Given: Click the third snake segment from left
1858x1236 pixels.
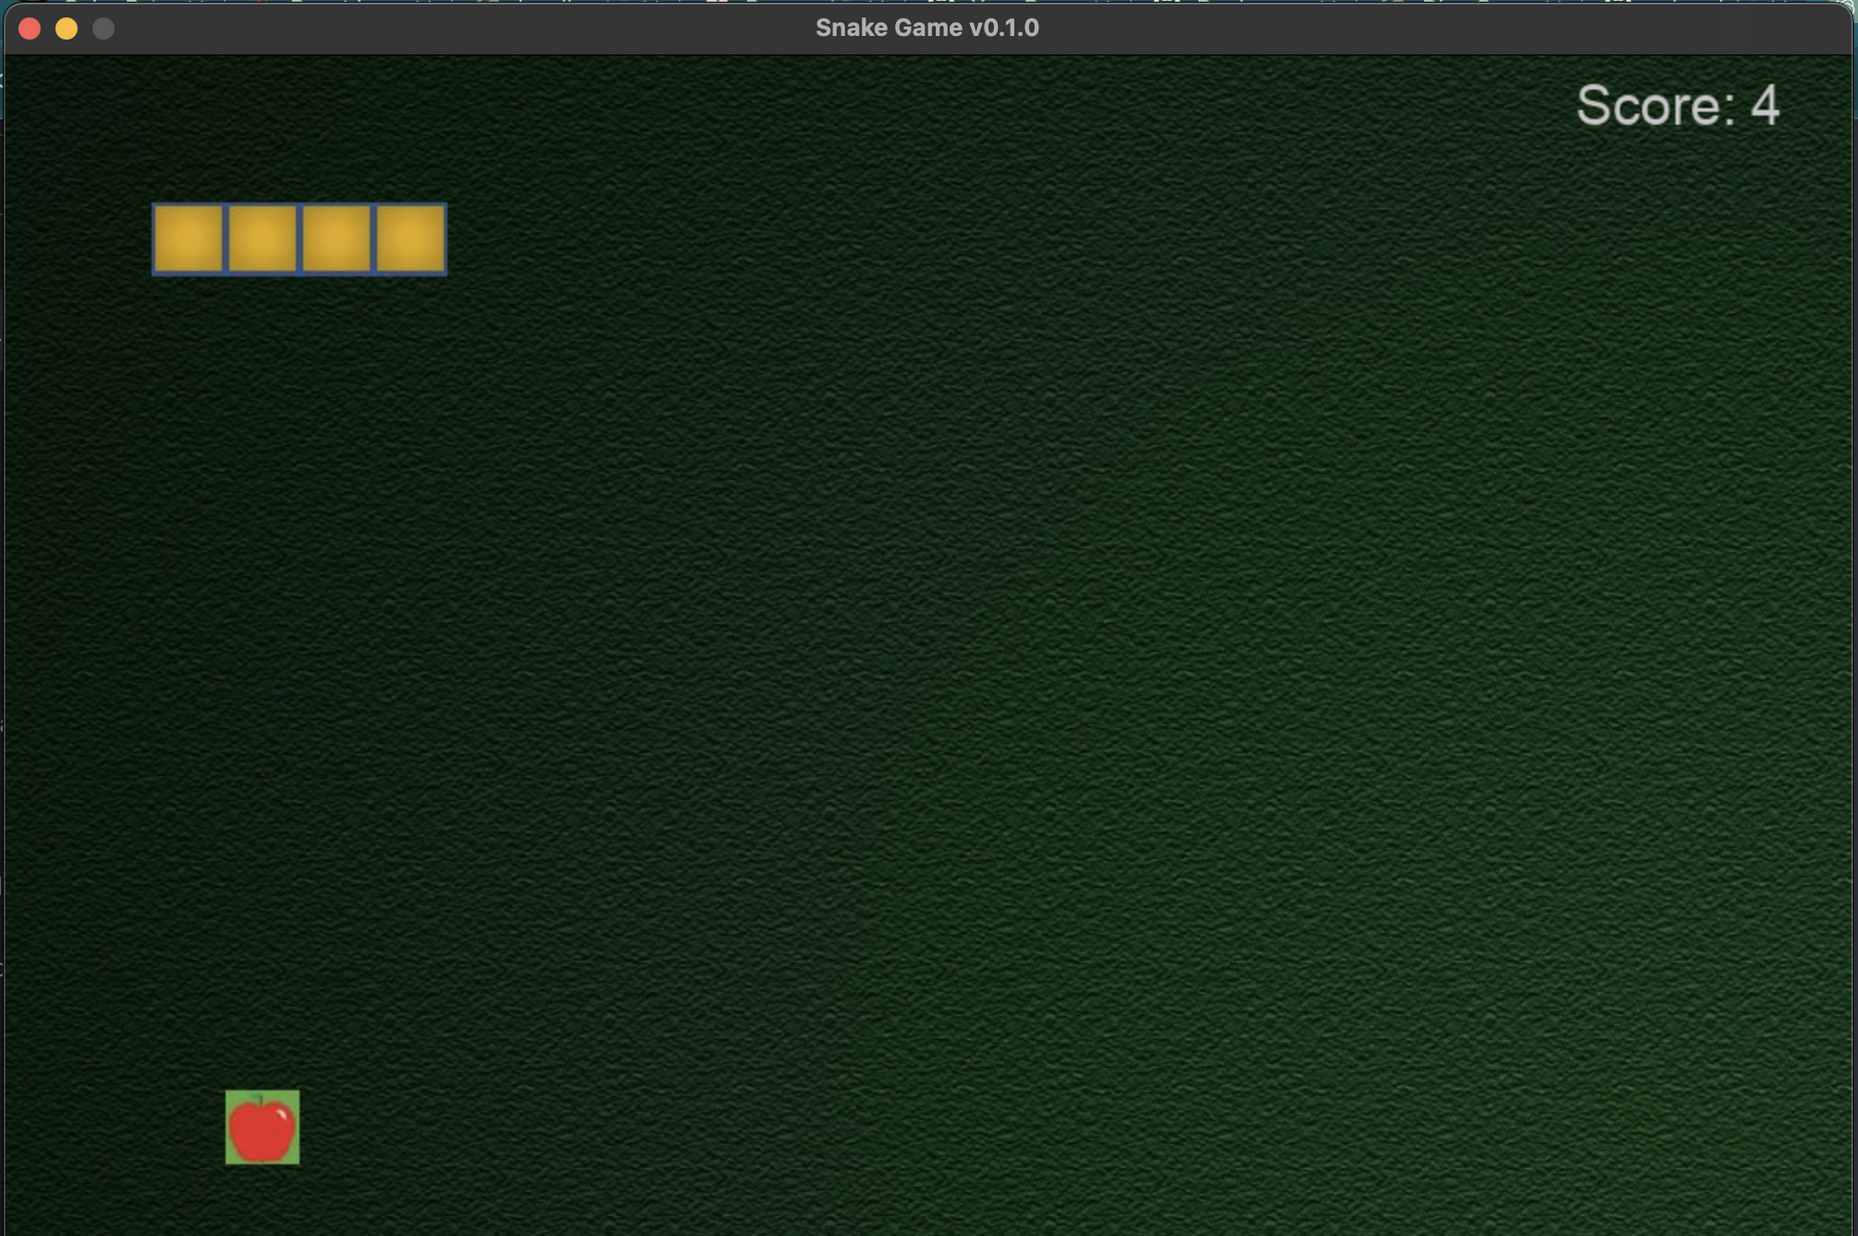Looking at the screenshot, I should [x=336, y=239].
